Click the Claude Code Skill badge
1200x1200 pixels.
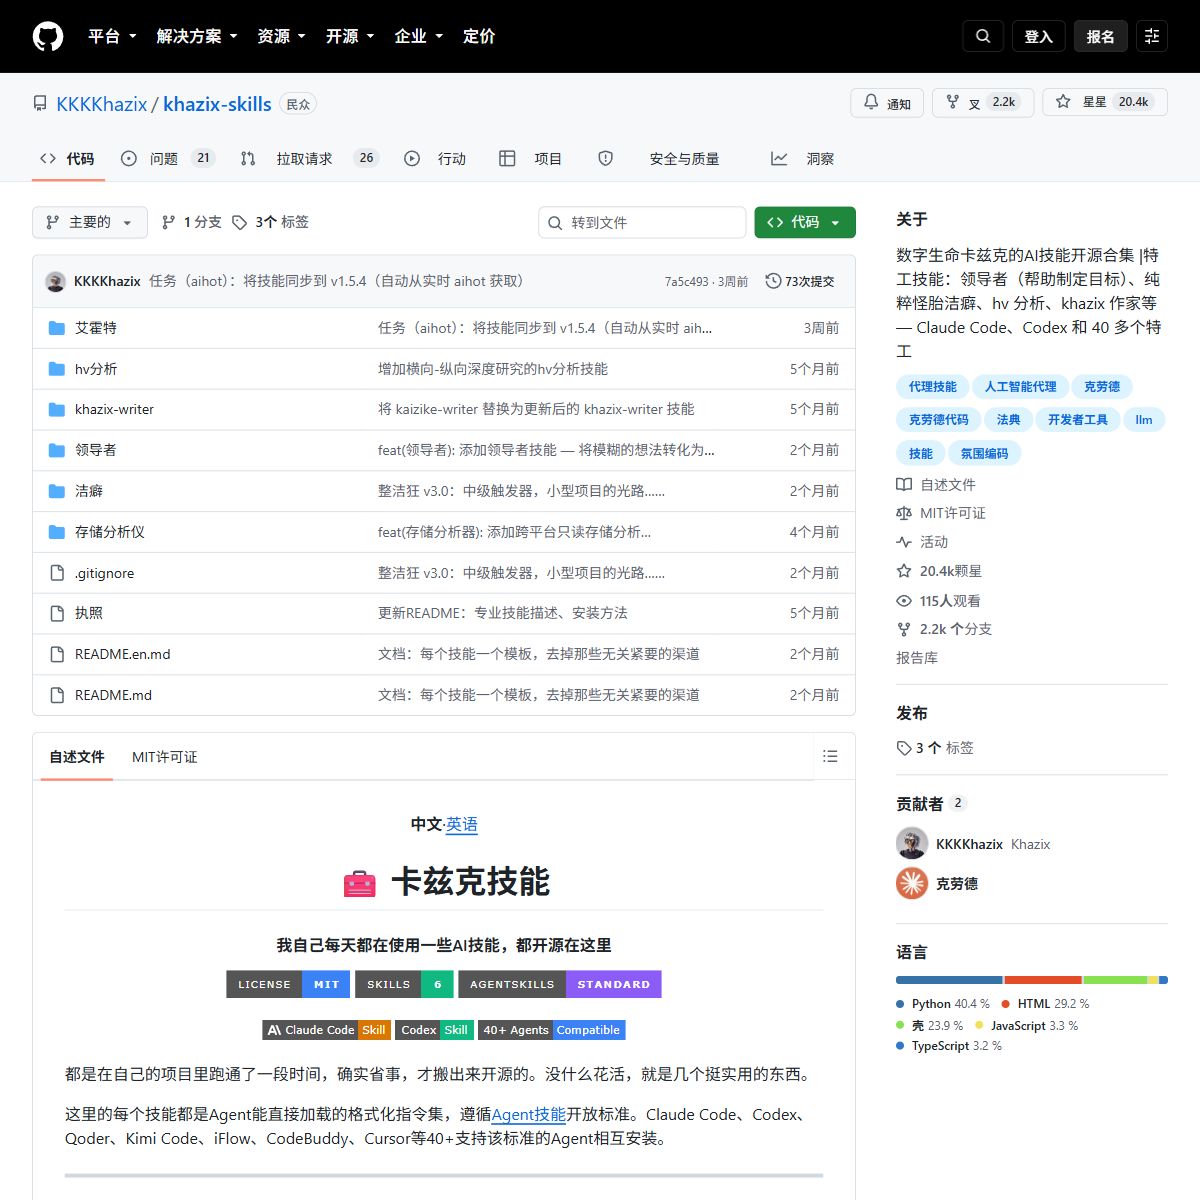(326, 1030)
